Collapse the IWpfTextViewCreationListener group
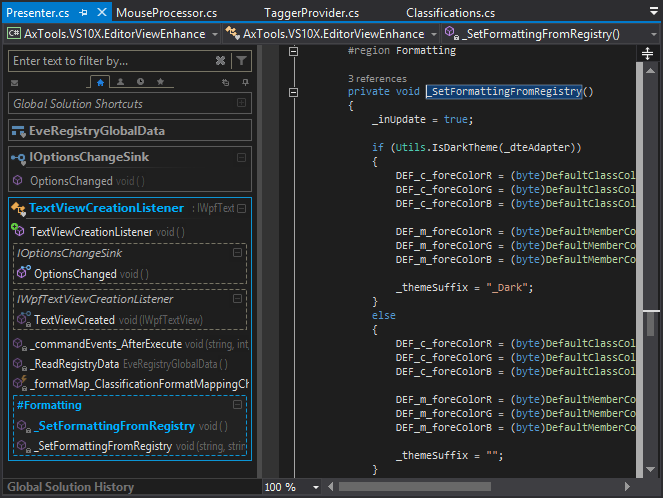This screenshot has width=663, height=498. click(x=238, y=298)
